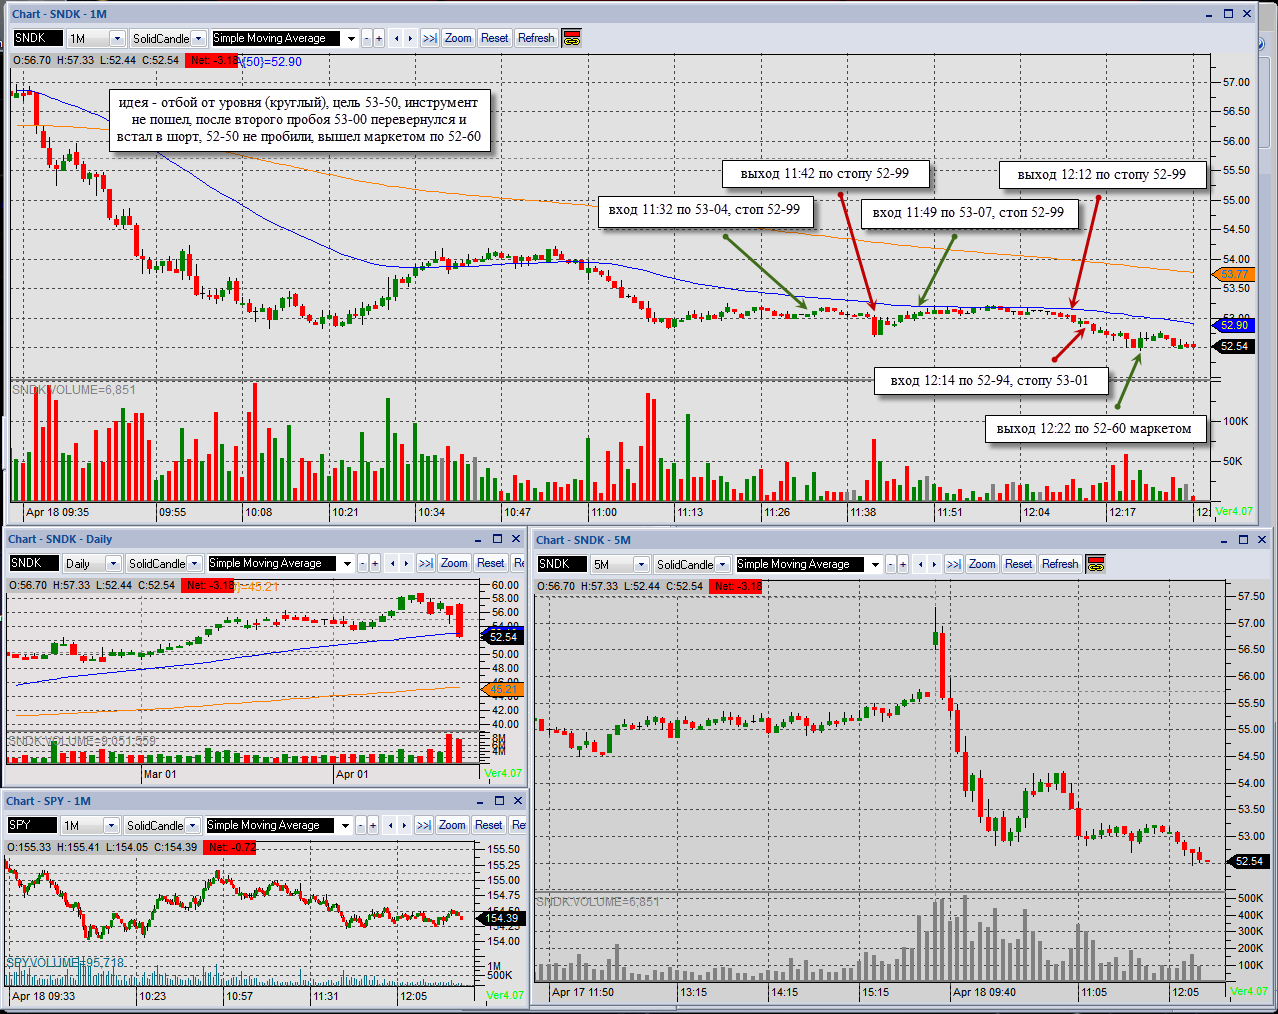Click the minus button in SNDK 5M chart toolbar
This screenshot has width=1278, height=1014.
click(891, 564)
